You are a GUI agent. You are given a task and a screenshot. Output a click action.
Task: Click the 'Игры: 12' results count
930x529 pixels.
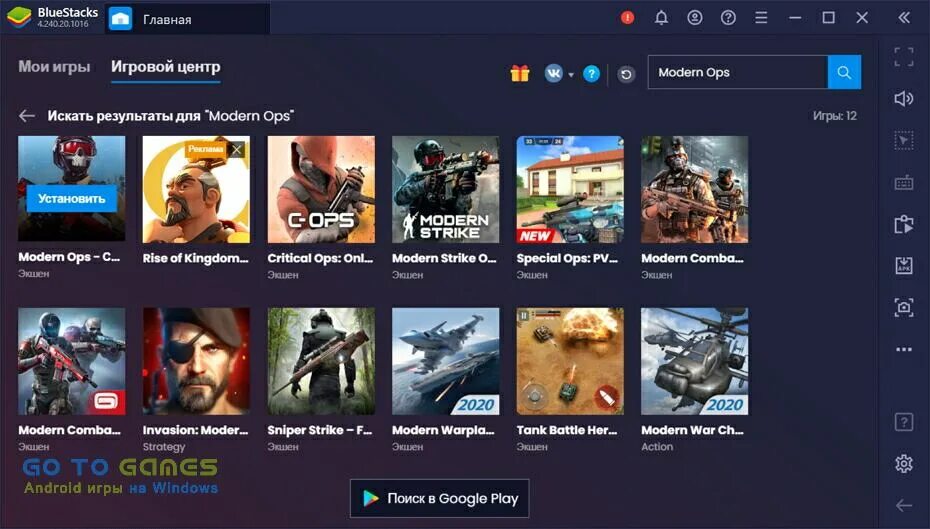coord(835,116)
